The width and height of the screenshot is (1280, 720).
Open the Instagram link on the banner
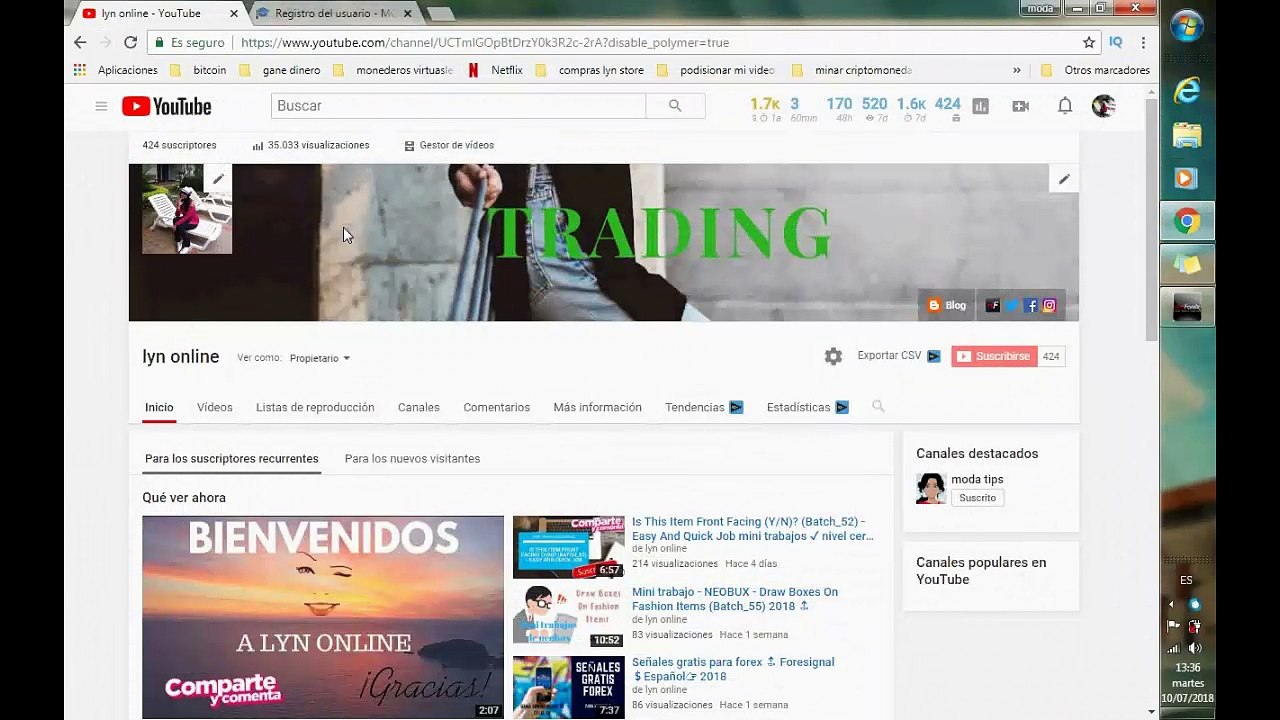1049,306
